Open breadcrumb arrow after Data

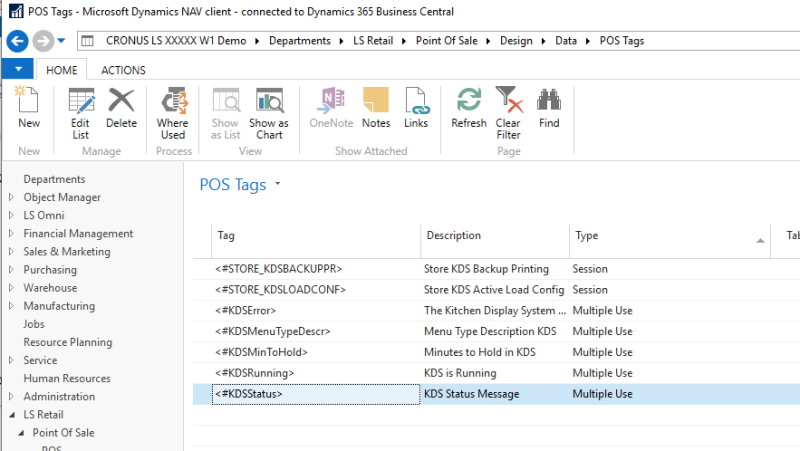588,41
